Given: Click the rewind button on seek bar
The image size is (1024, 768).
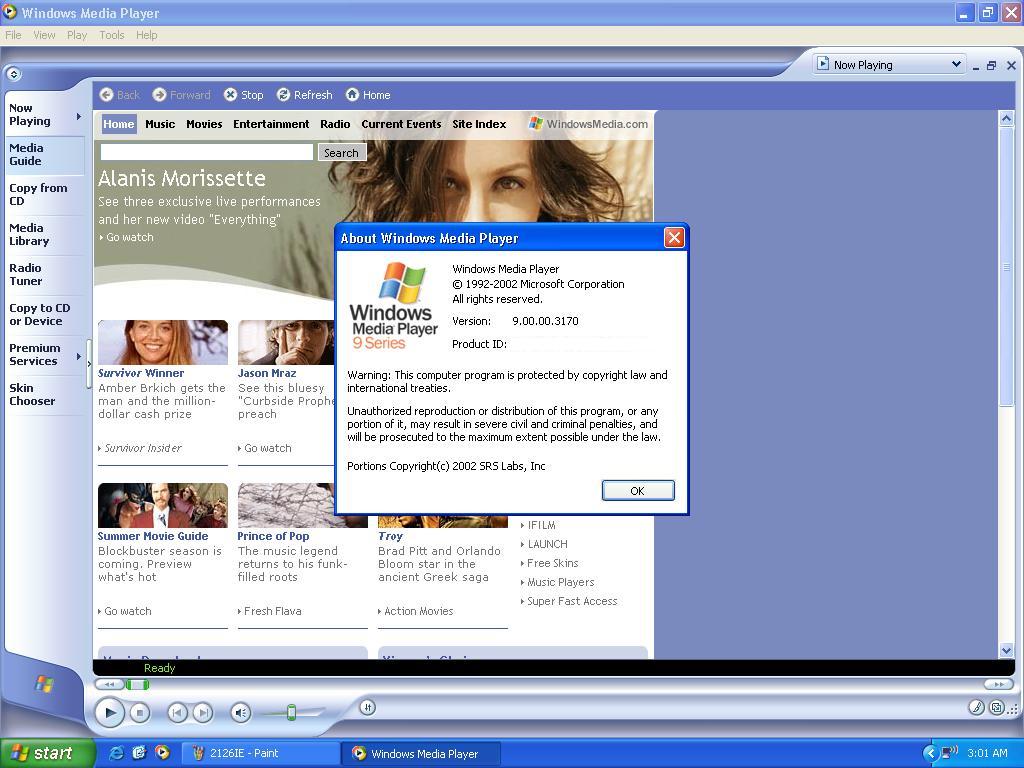Looking at the screenshot, I should pyautogui.click(x=109, y=684).
